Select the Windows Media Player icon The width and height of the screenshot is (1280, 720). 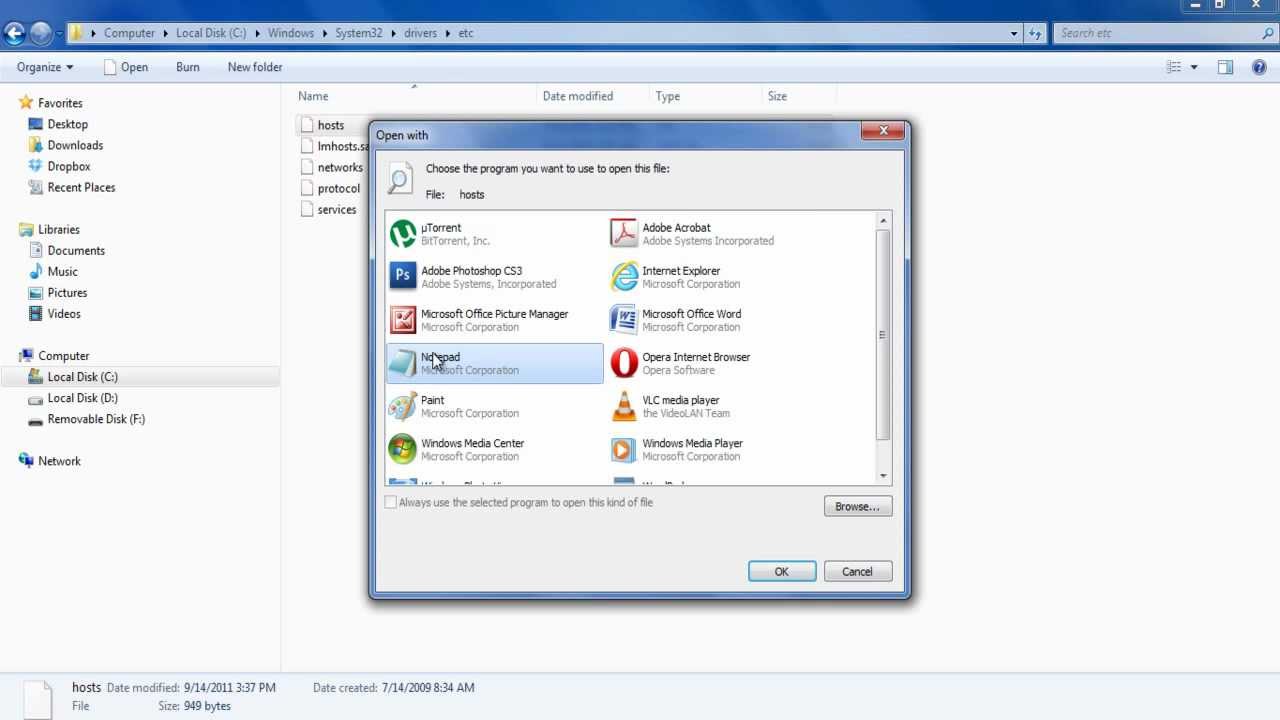coord(624,449)
